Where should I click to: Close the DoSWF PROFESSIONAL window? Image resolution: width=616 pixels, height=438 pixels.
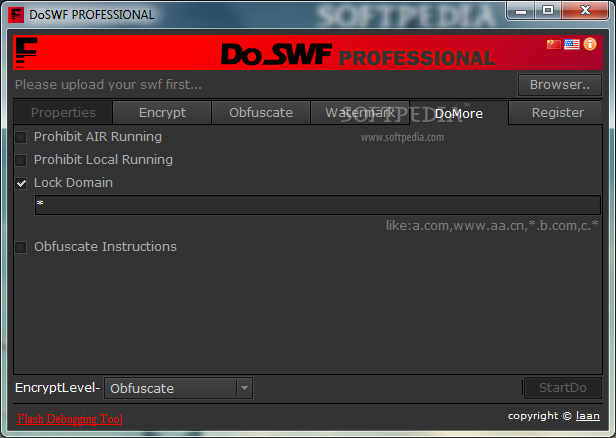coord(585,11)
